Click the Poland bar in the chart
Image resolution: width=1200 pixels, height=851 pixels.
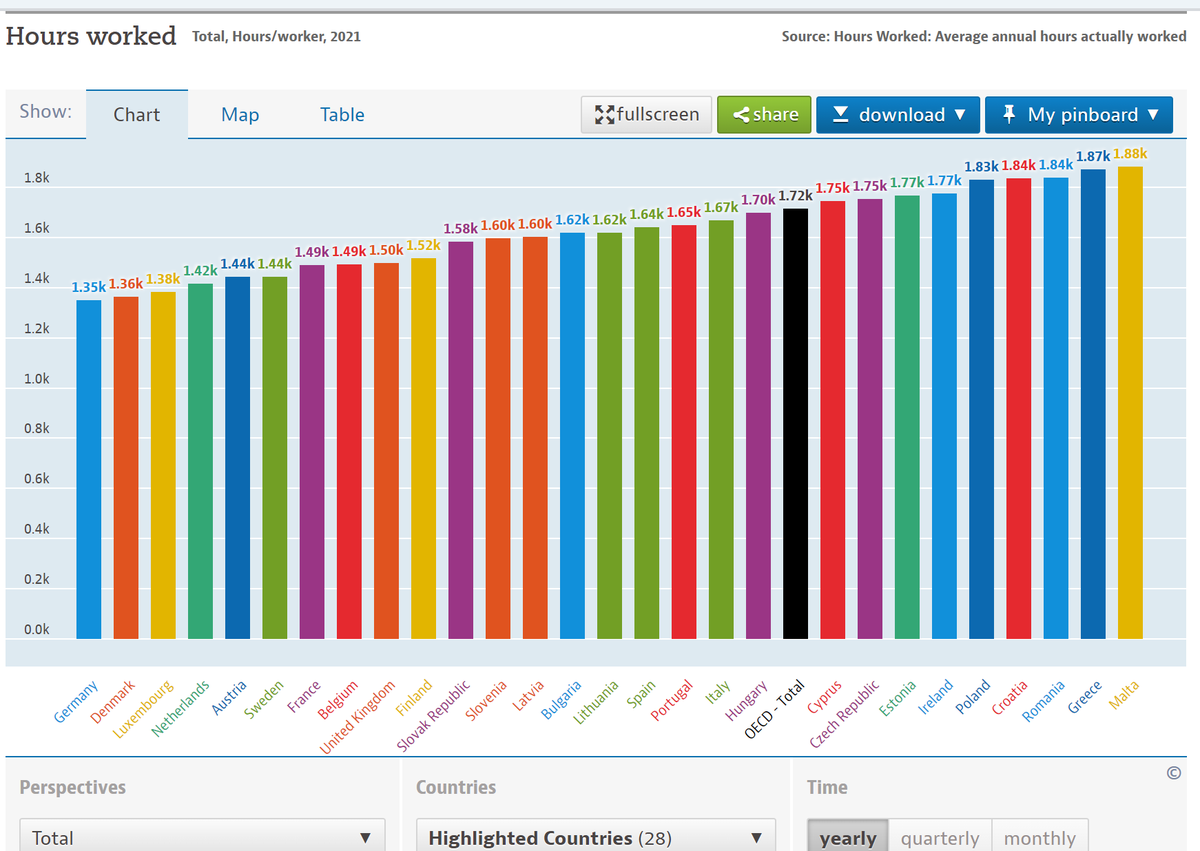[981, 409]
